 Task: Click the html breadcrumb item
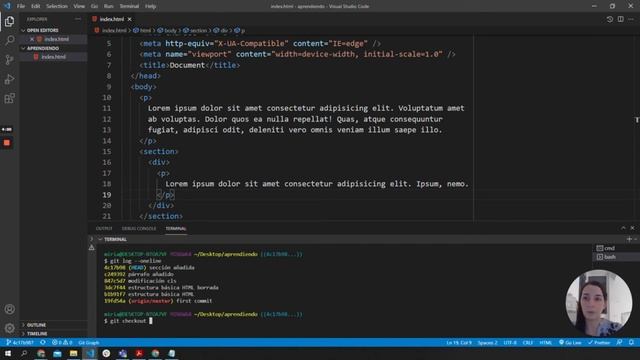pyautogui.click(x=142, y=31)
